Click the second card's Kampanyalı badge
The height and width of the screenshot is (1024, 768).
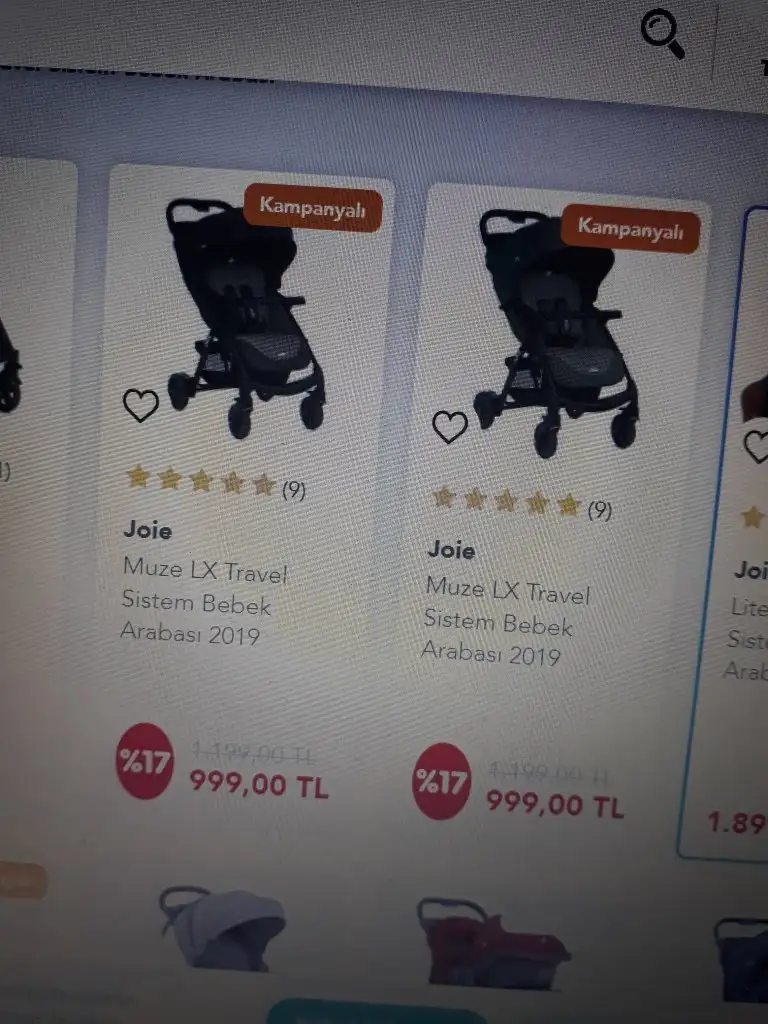(630, 229)
